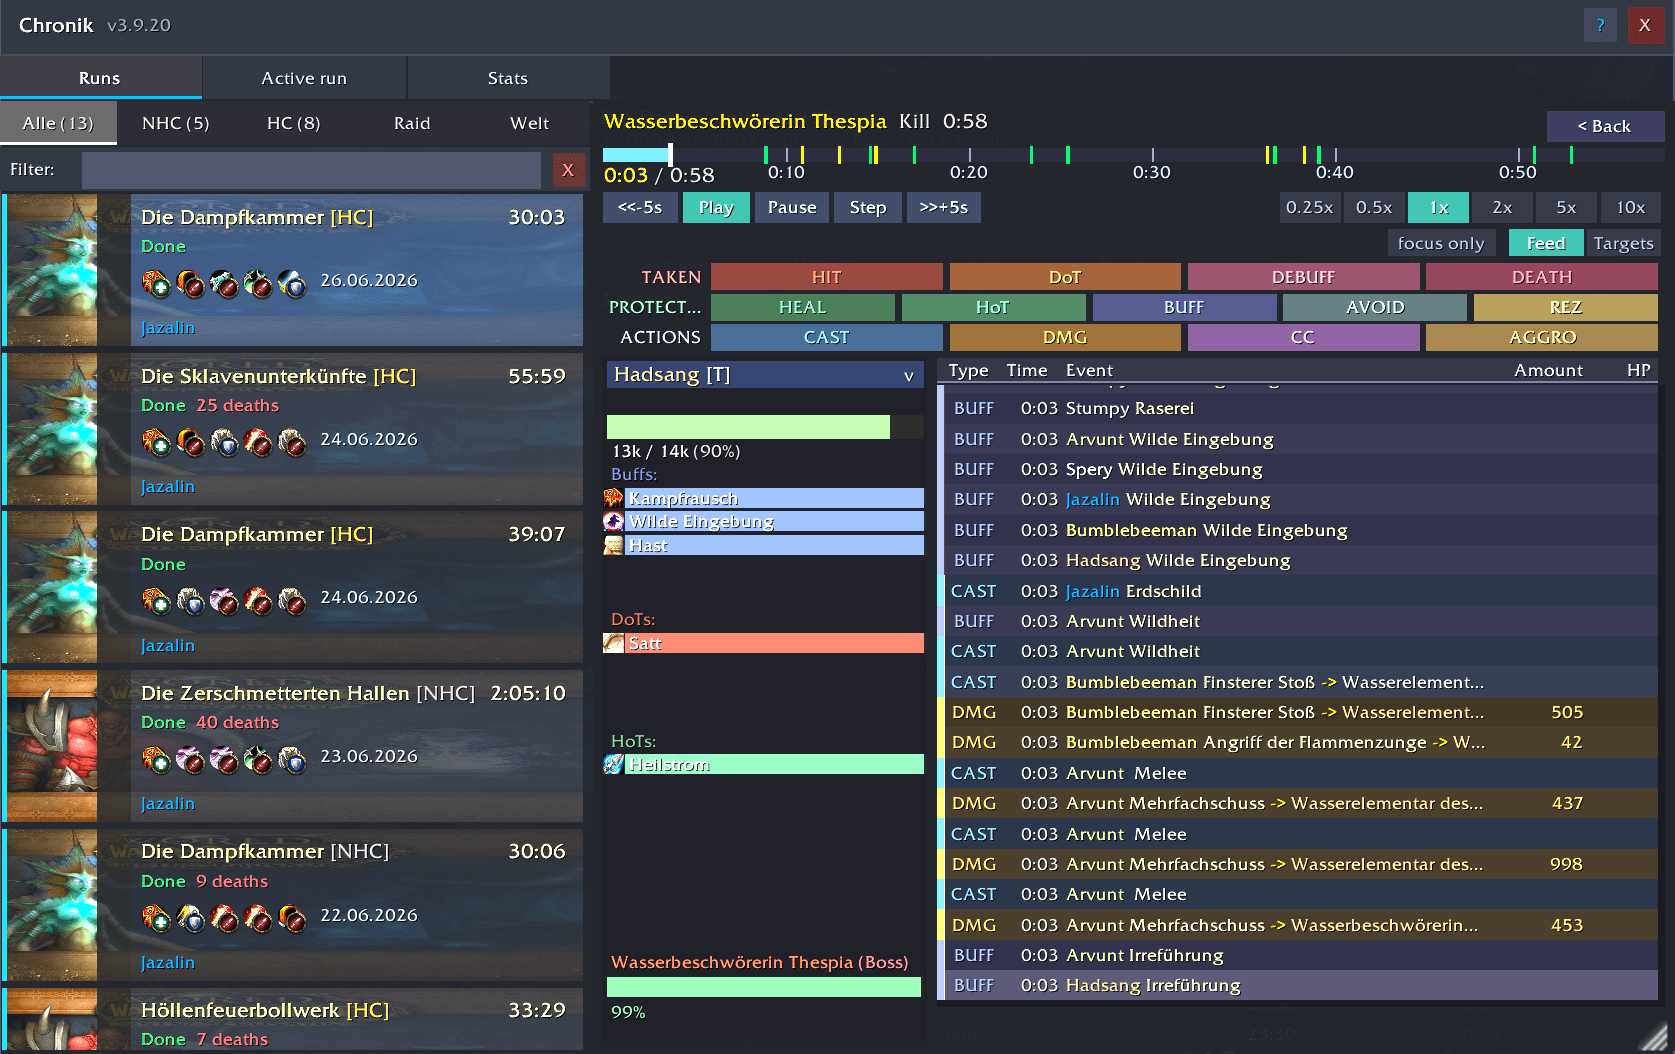The width and height of the screenshot is (1675, 1054).
Task: Click the tank icon in the Zerschmetterten Hallen run
Action: point(292,759)
